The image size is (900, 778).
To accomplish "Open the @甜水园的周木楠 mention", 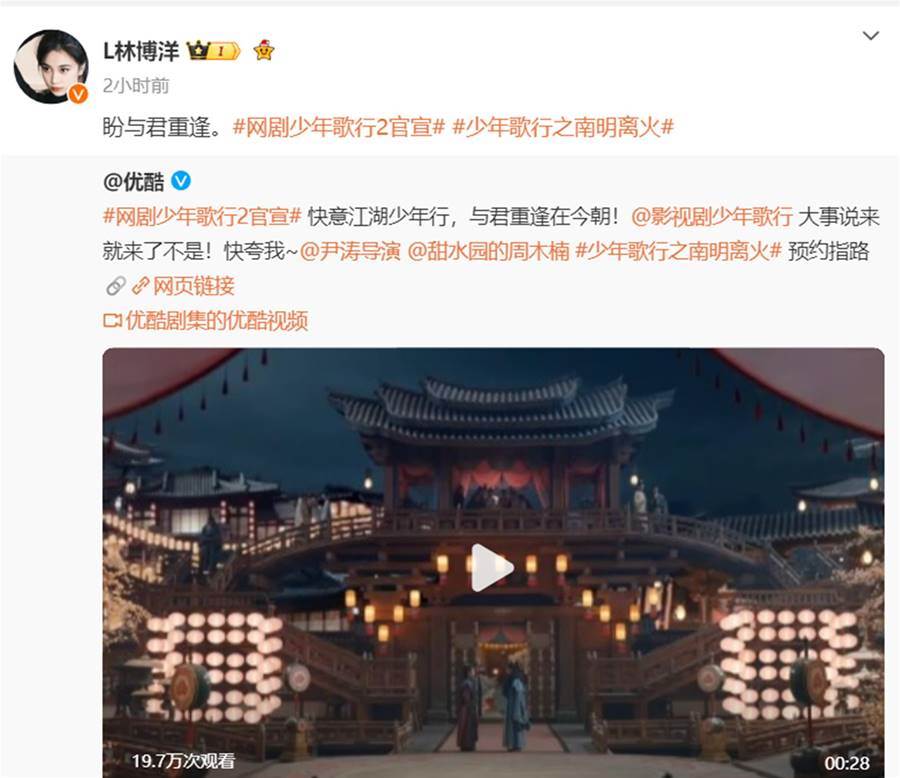I will 488,251.
